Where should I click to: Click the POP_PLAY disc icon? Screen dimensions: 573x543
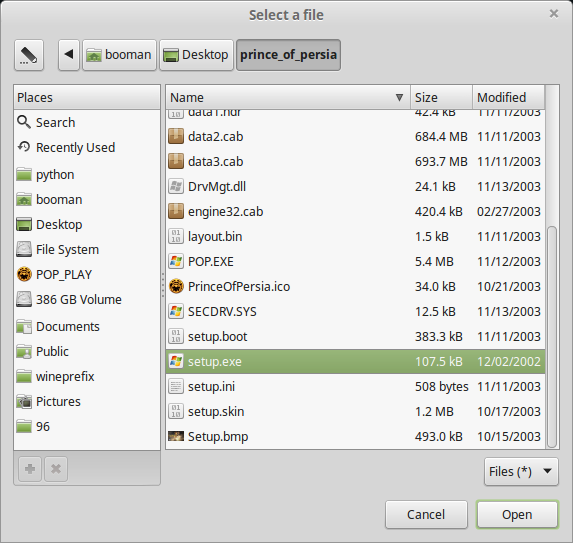coord(24,274)
